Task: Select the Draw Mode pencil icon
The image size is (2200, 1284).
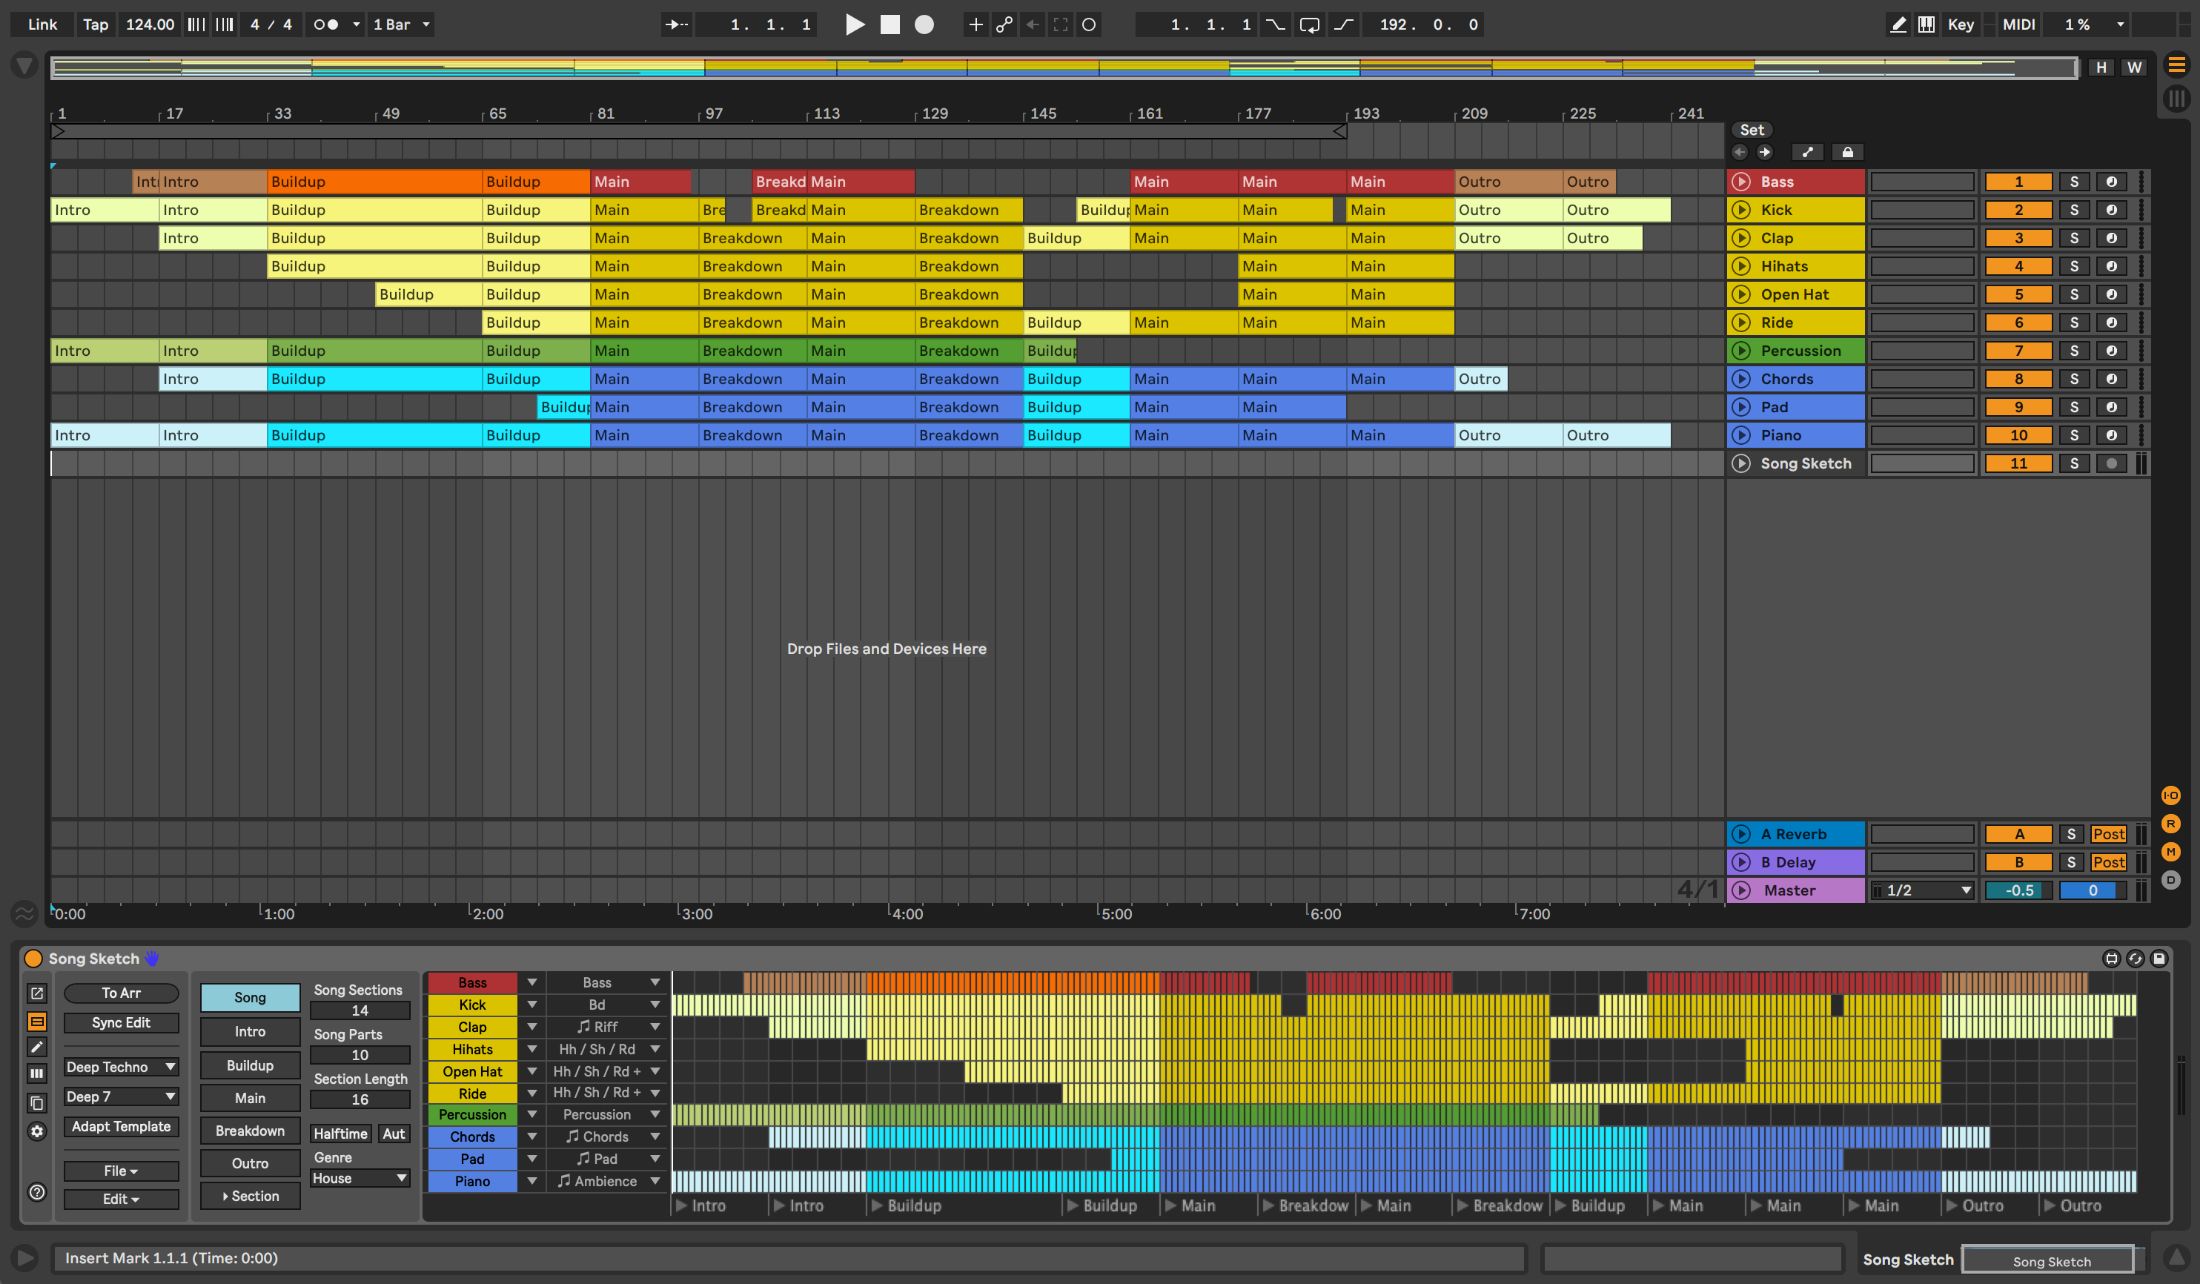Action: (1897, 24)
